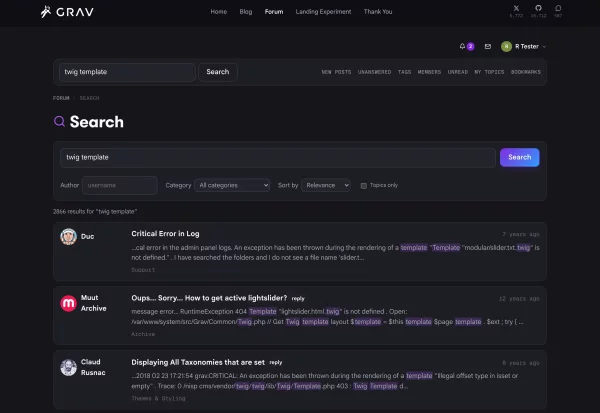The width and height of the screenshot is (600, 413).
Task: Open the Critical Error in Log topic
Action: [x=165, y=233]
